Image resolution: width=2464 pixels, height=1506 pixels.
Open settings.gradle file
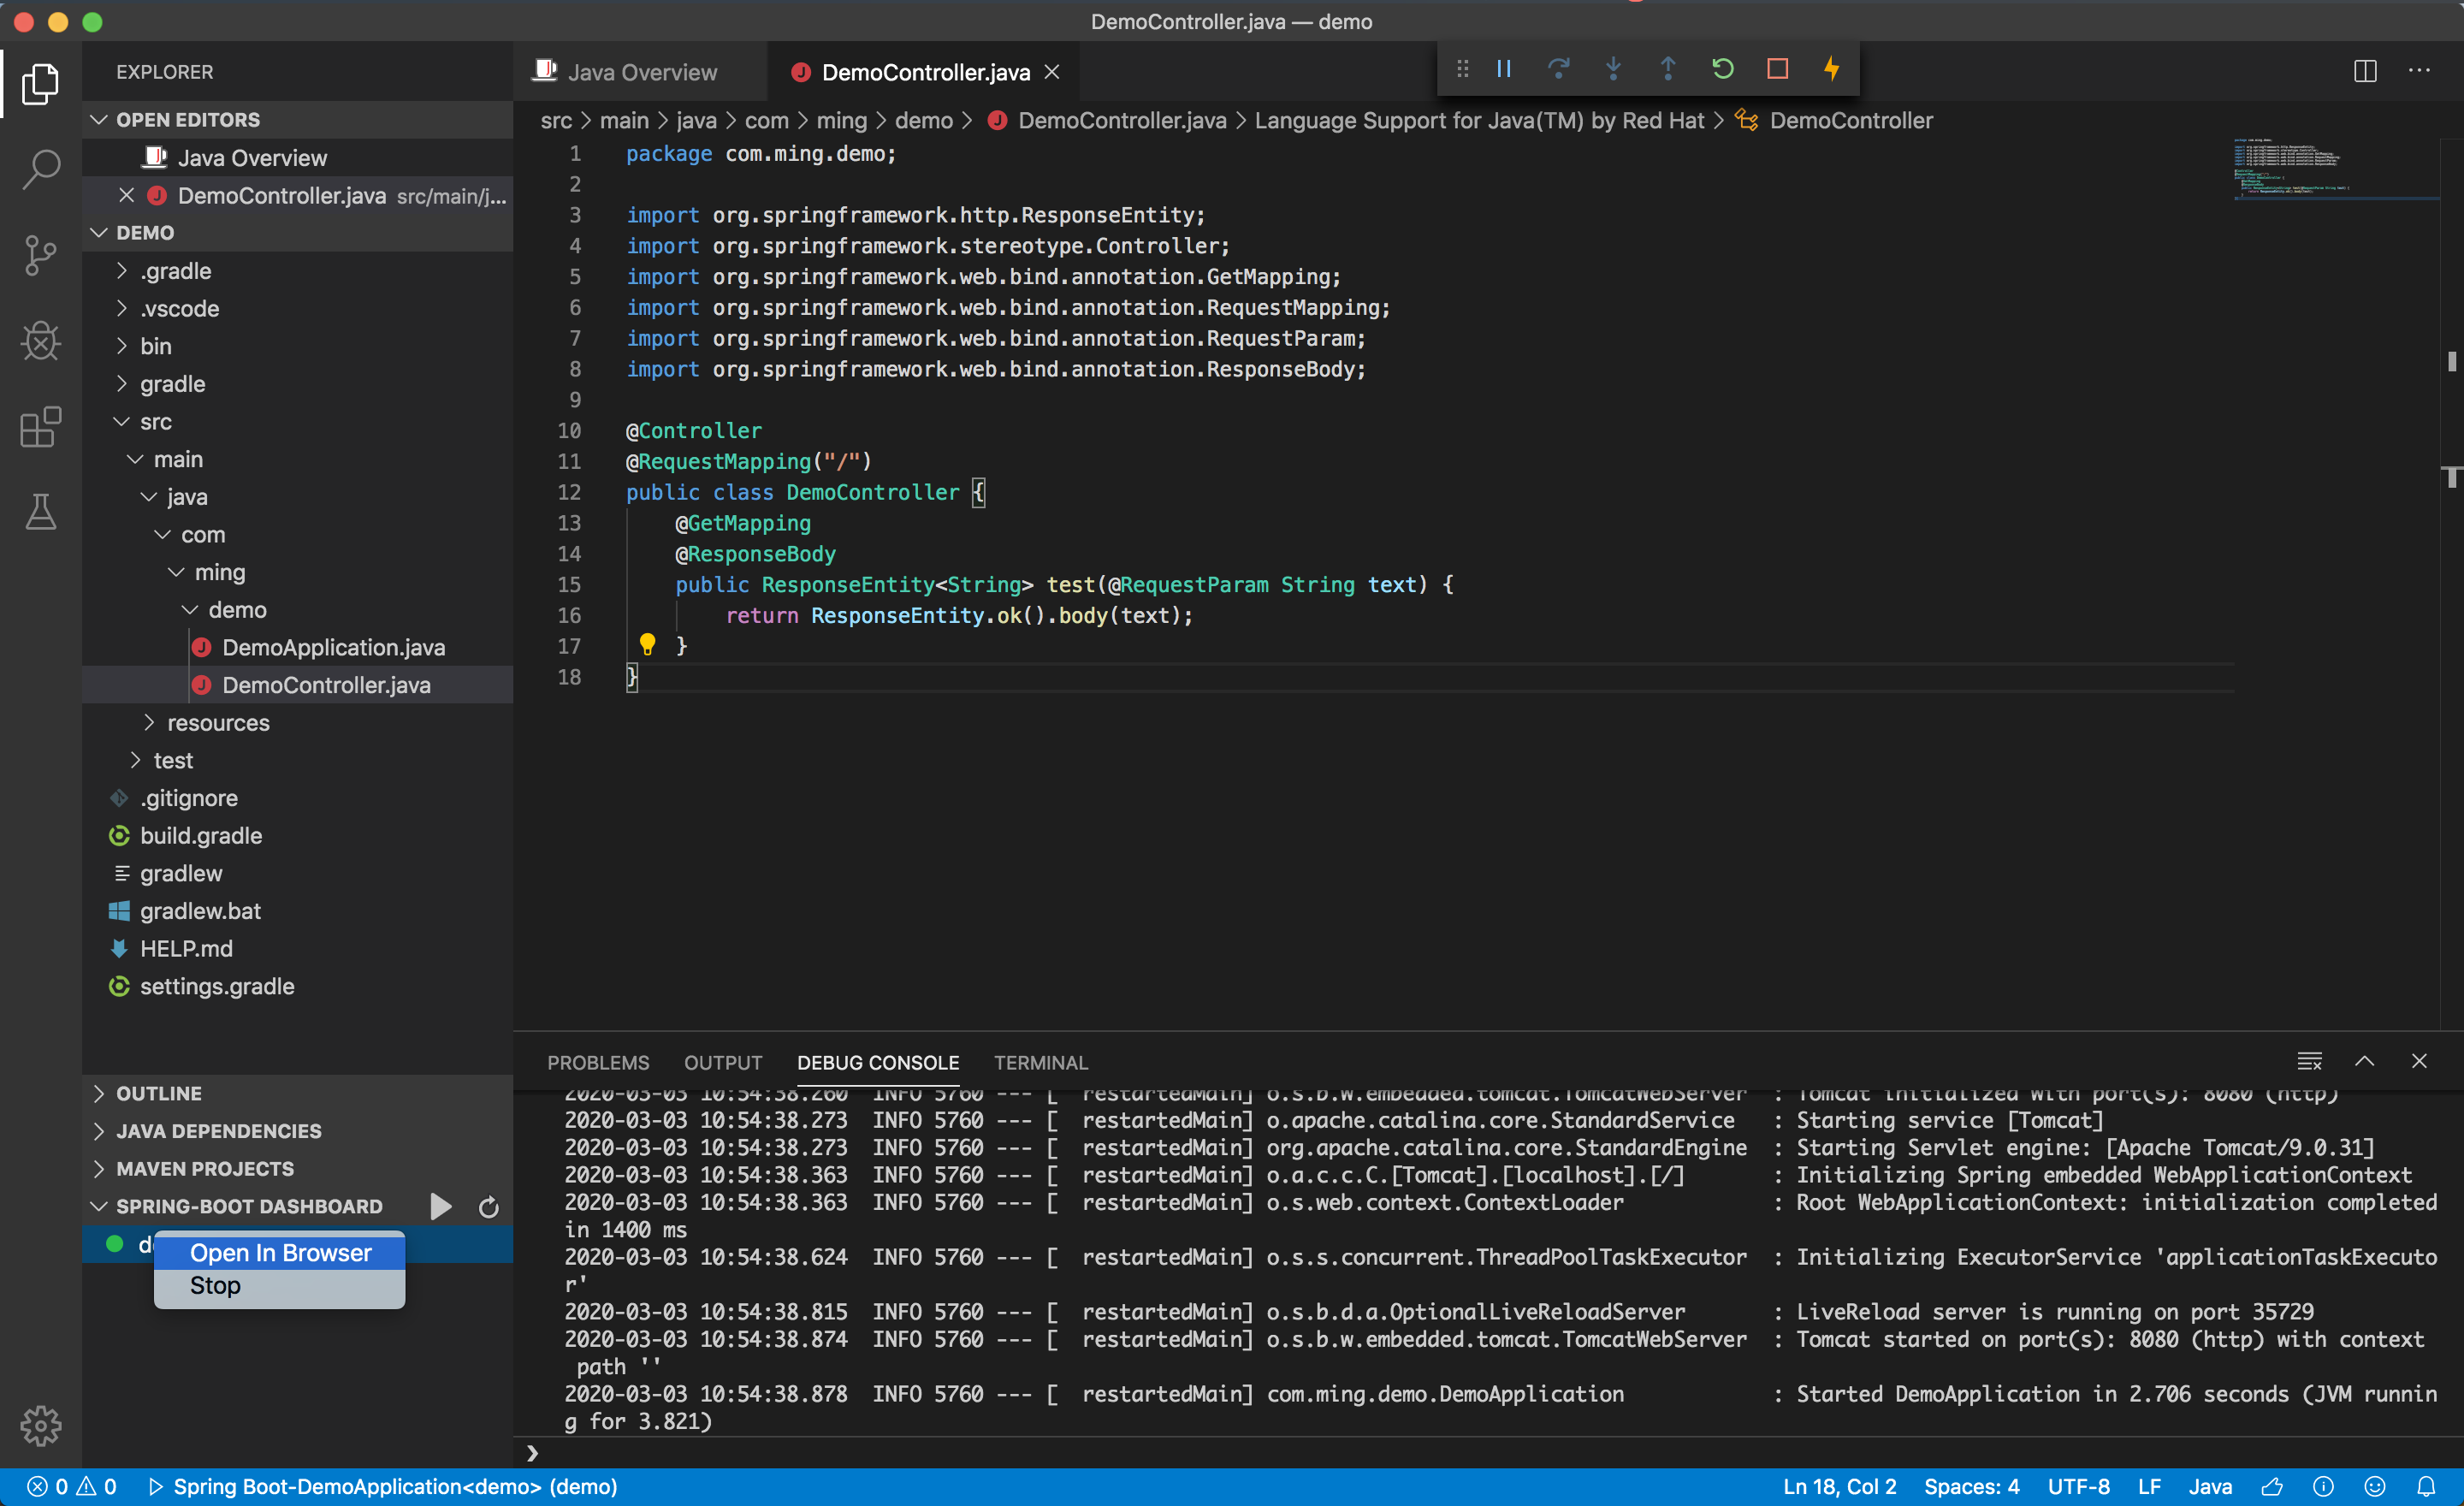click(x=217, y=987)
